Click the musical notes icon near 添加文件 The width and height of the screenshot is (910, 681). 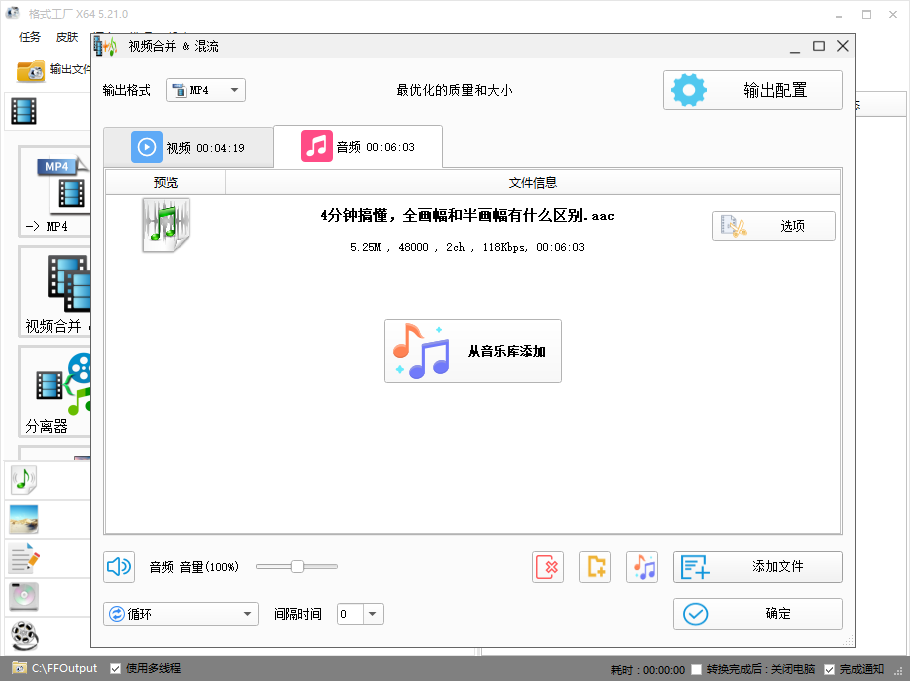(x=641, y=566)
